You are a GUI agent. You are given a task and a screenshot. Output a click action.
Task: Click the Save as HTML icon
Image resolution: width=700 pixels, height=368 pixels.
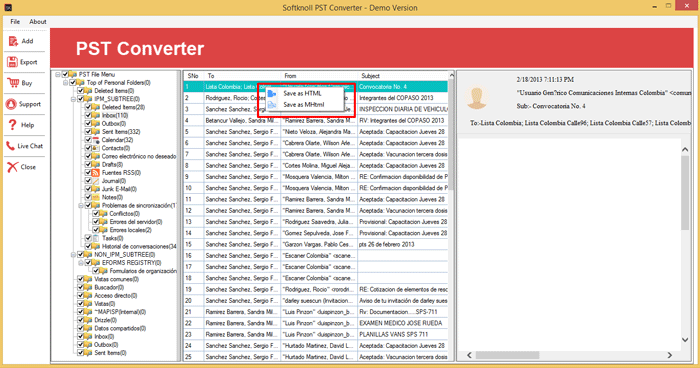pyautogui.click(x=271, y=93)
